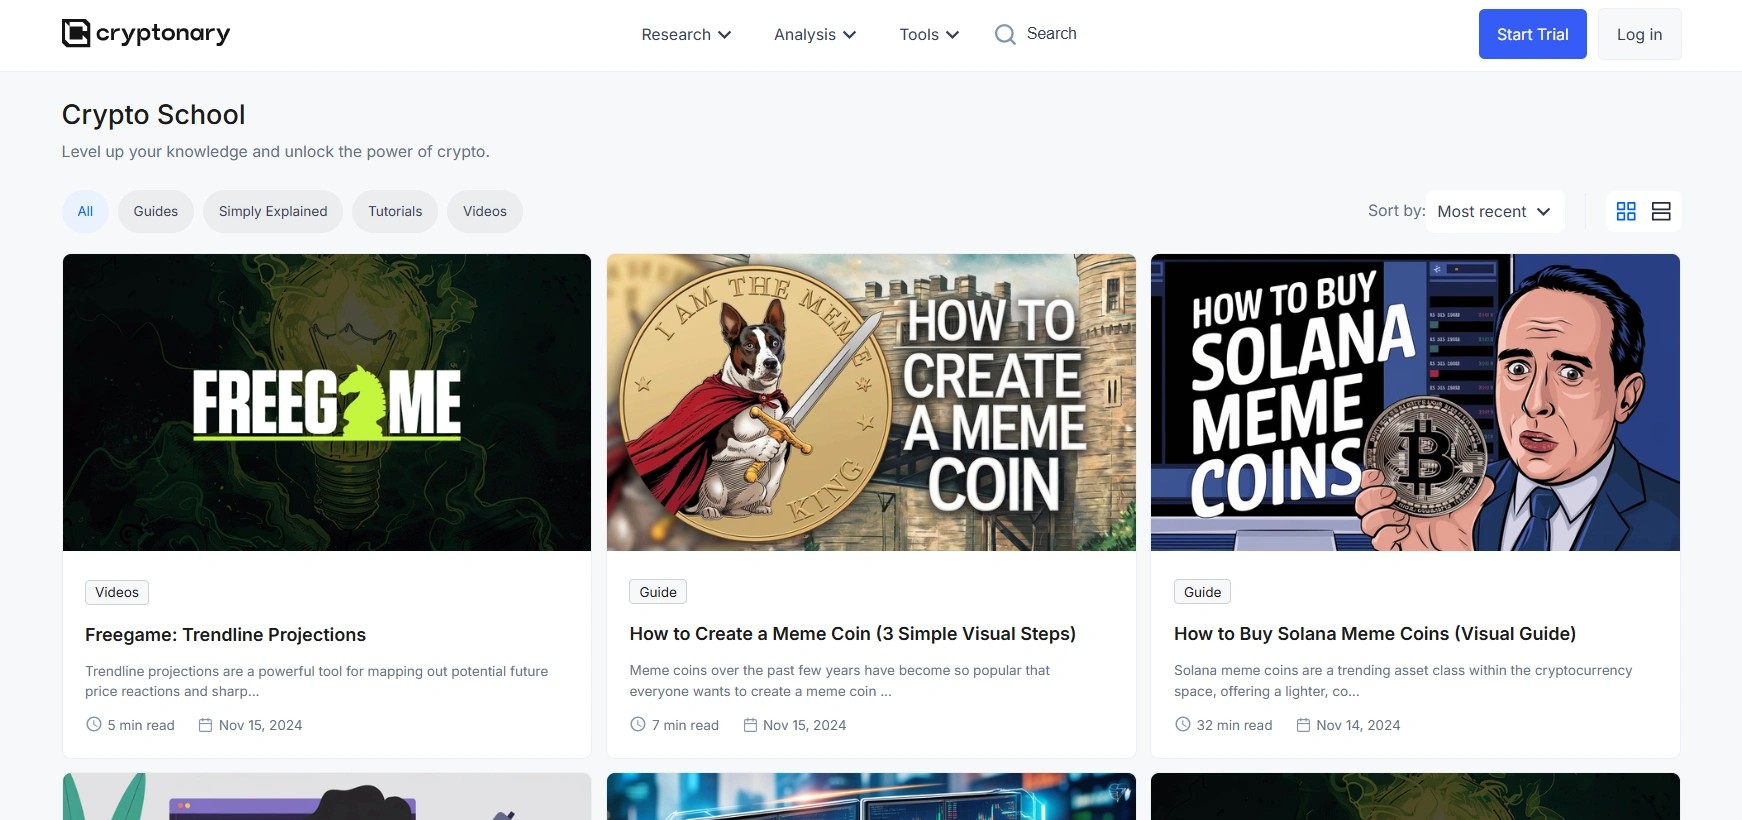Select the Tutorials filter tab
The height and width of the screenshot is (820, 1742).
(x=395, y=211)
